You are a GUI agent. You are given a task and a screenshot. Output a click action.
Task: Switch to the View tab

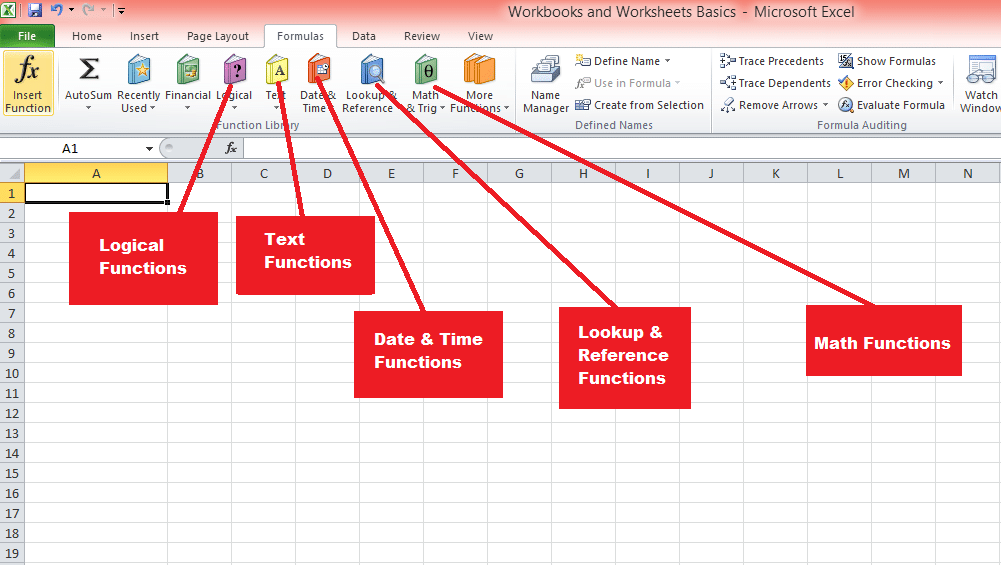pos(480,36)
